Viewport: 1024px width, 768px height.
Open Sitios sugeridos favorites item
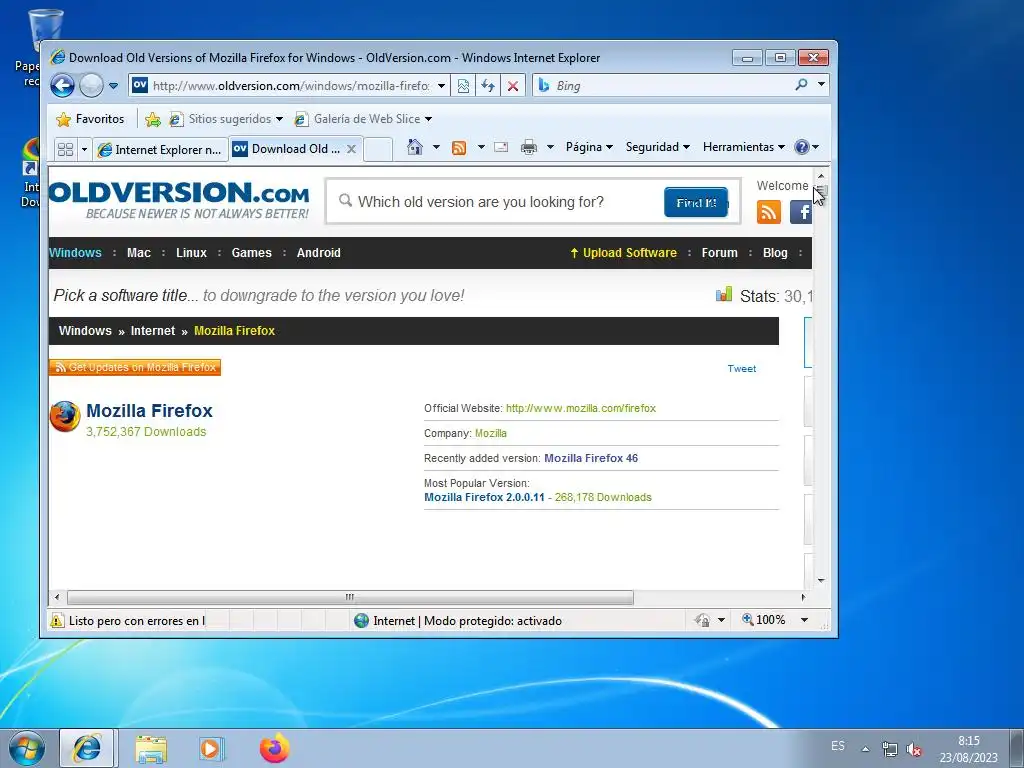226,119
